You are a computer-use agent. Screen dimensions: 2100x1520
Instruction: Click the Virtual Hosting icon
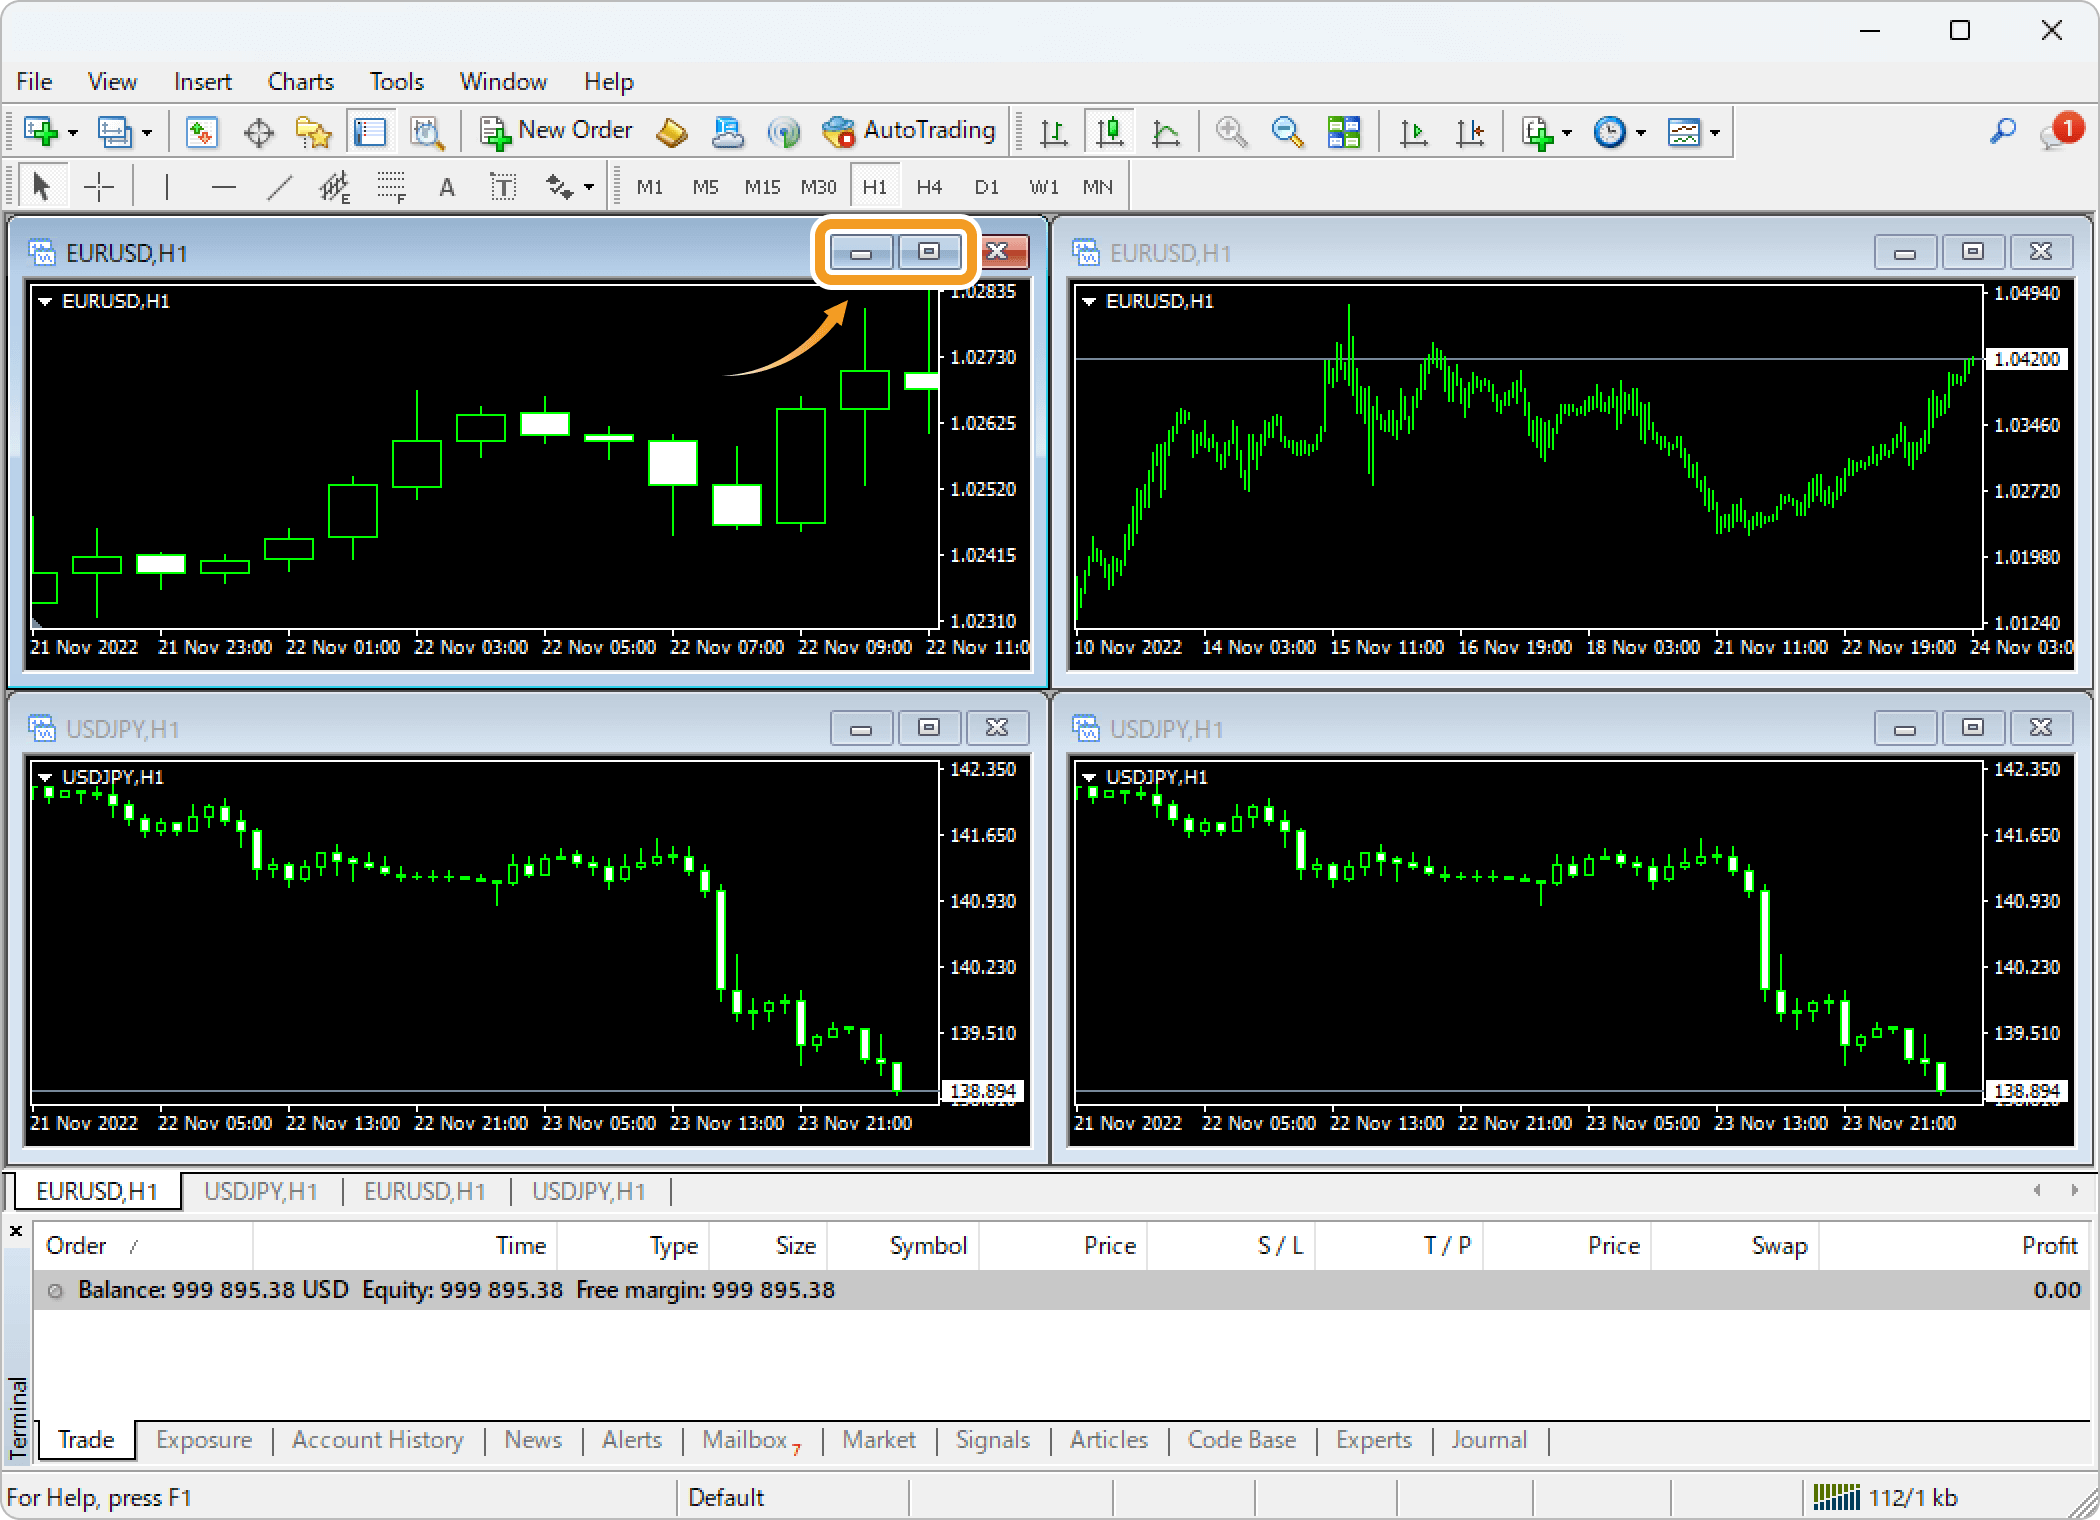coord(727,132)
